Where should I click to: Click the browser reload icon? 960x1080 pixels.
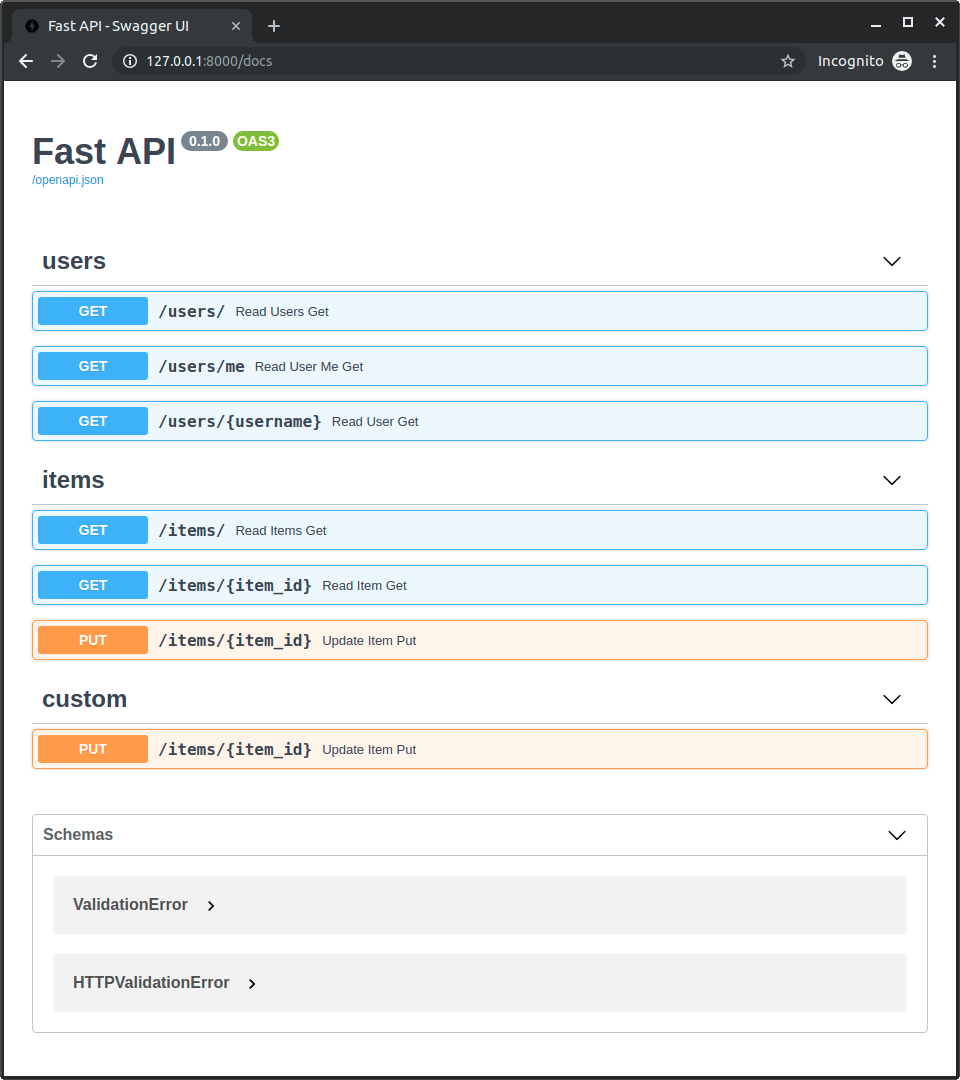[x=90, y=61]
